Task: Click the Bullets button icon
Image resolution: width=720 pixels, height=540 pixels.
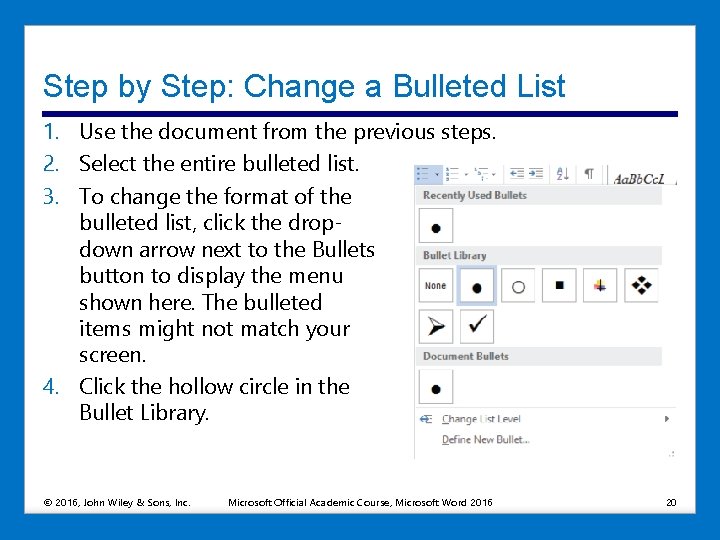Action: click(x=423, y=174)
